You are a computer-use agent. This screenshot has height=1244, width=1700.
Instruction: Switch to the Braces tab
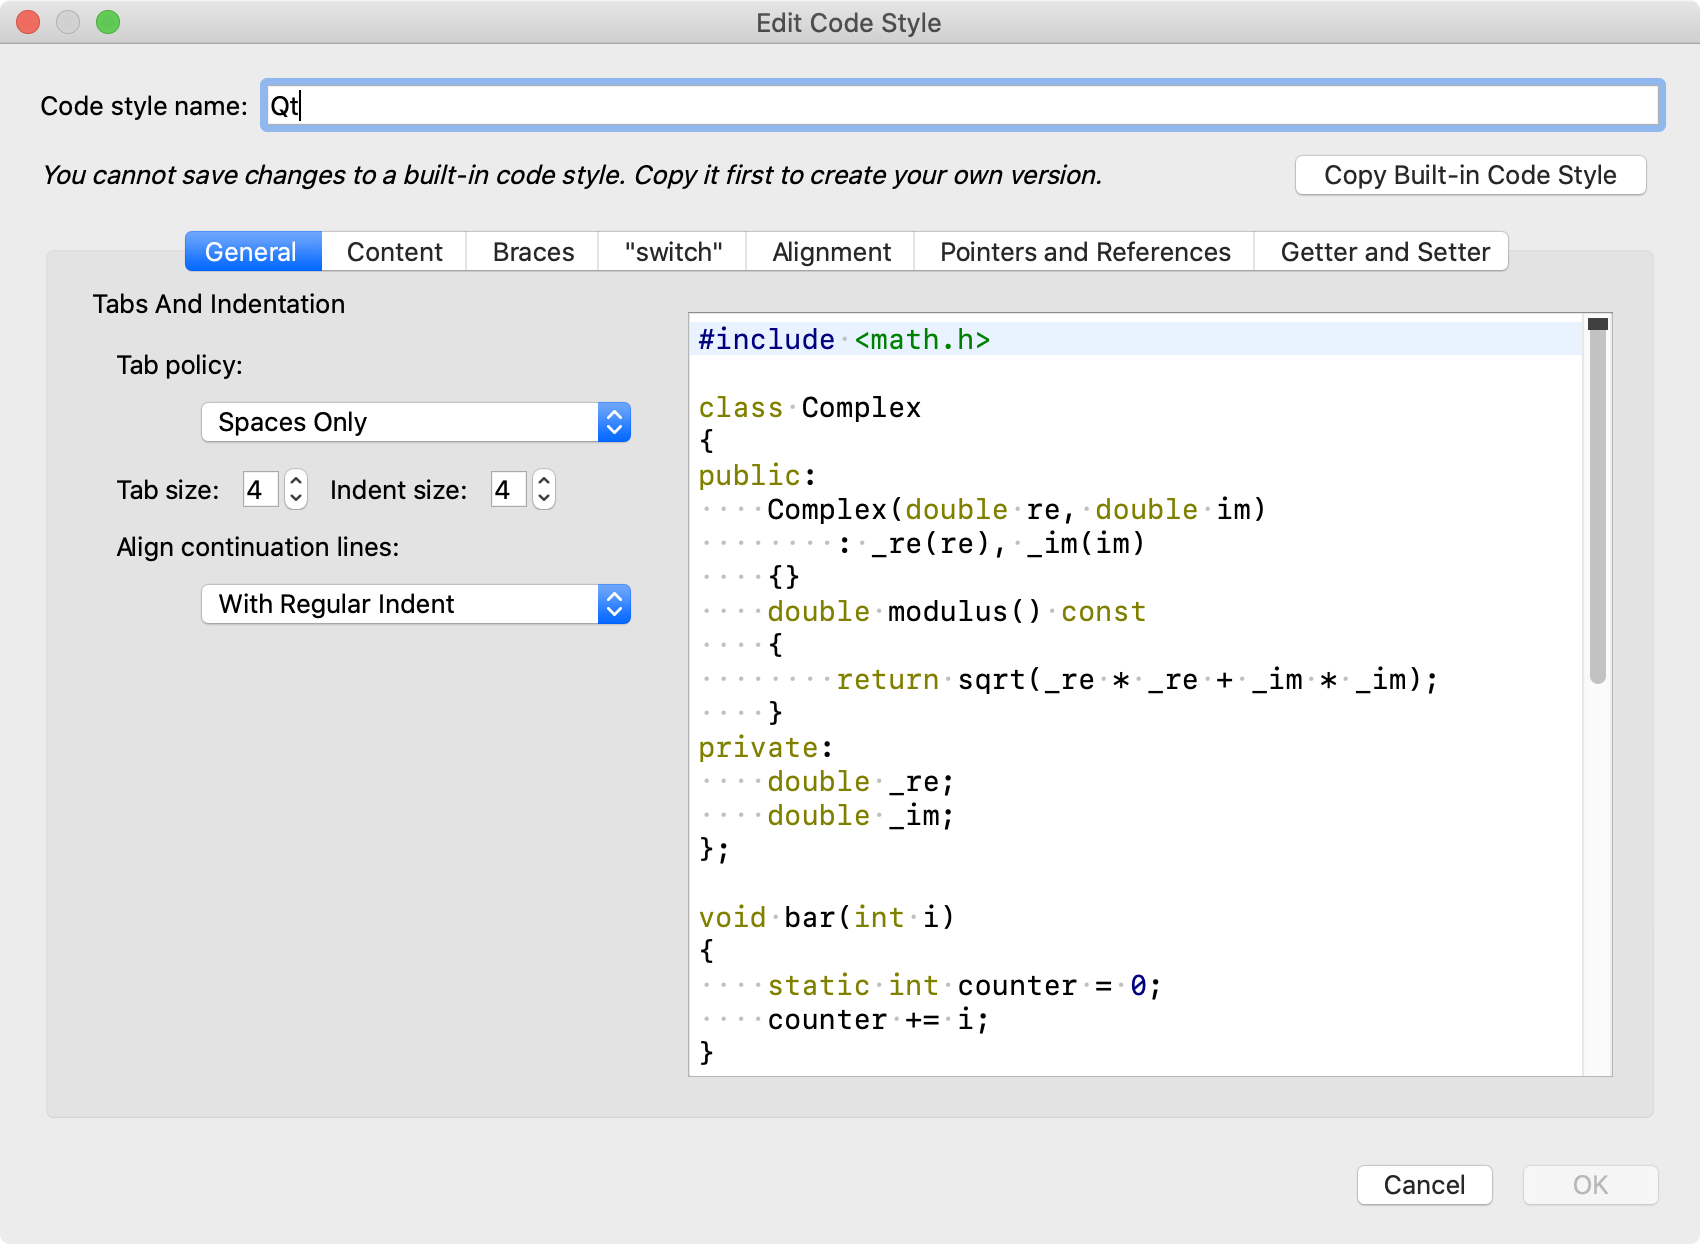[533, 252]
